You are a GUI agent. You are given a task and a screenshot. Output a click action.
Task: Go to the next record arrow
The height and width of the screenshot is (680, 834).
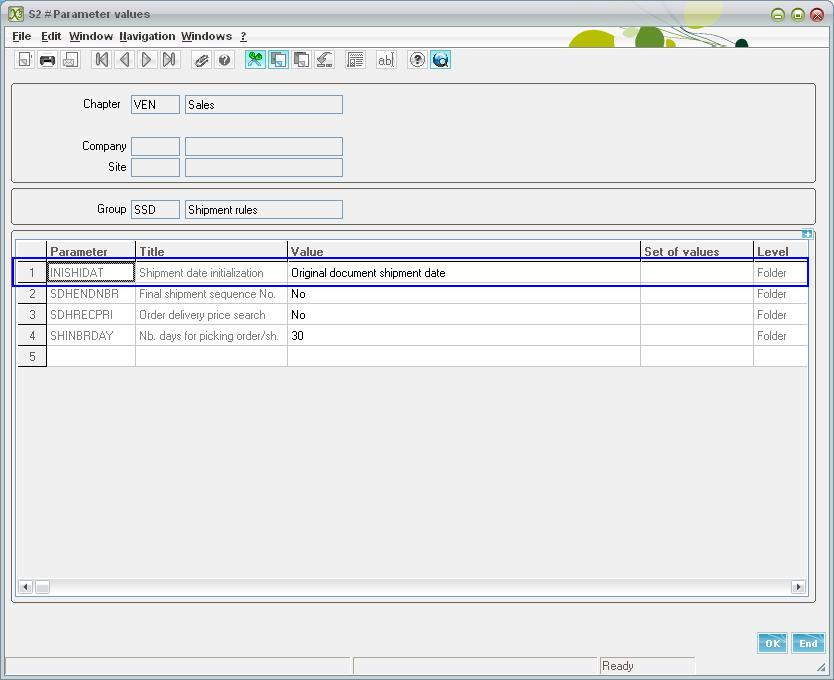coord(147,60)
